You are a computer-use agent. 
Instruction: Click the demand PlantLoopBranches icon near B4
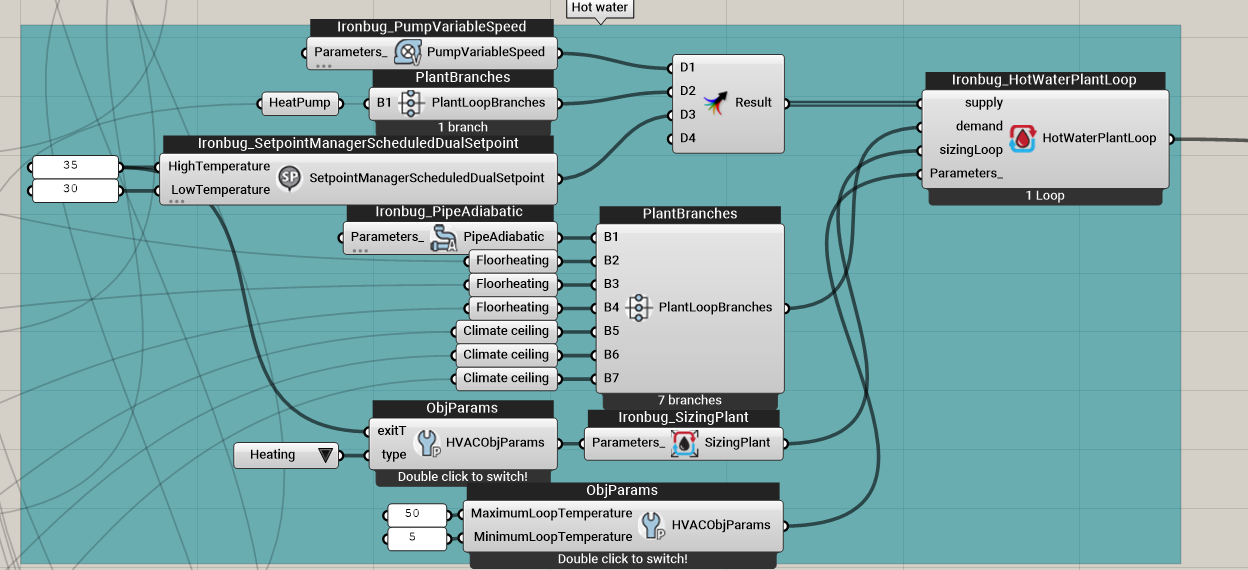(x=639, y=308)
